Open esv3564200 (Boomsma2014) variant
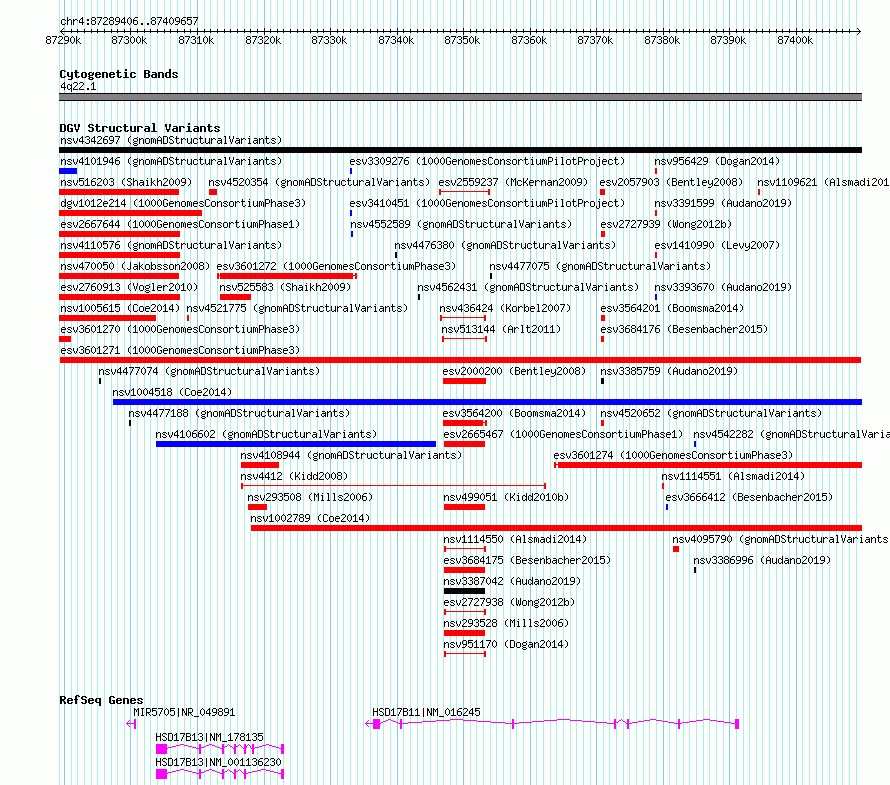Screen dimensions: 890x785 pyautogui.click(x=514, y=413)
